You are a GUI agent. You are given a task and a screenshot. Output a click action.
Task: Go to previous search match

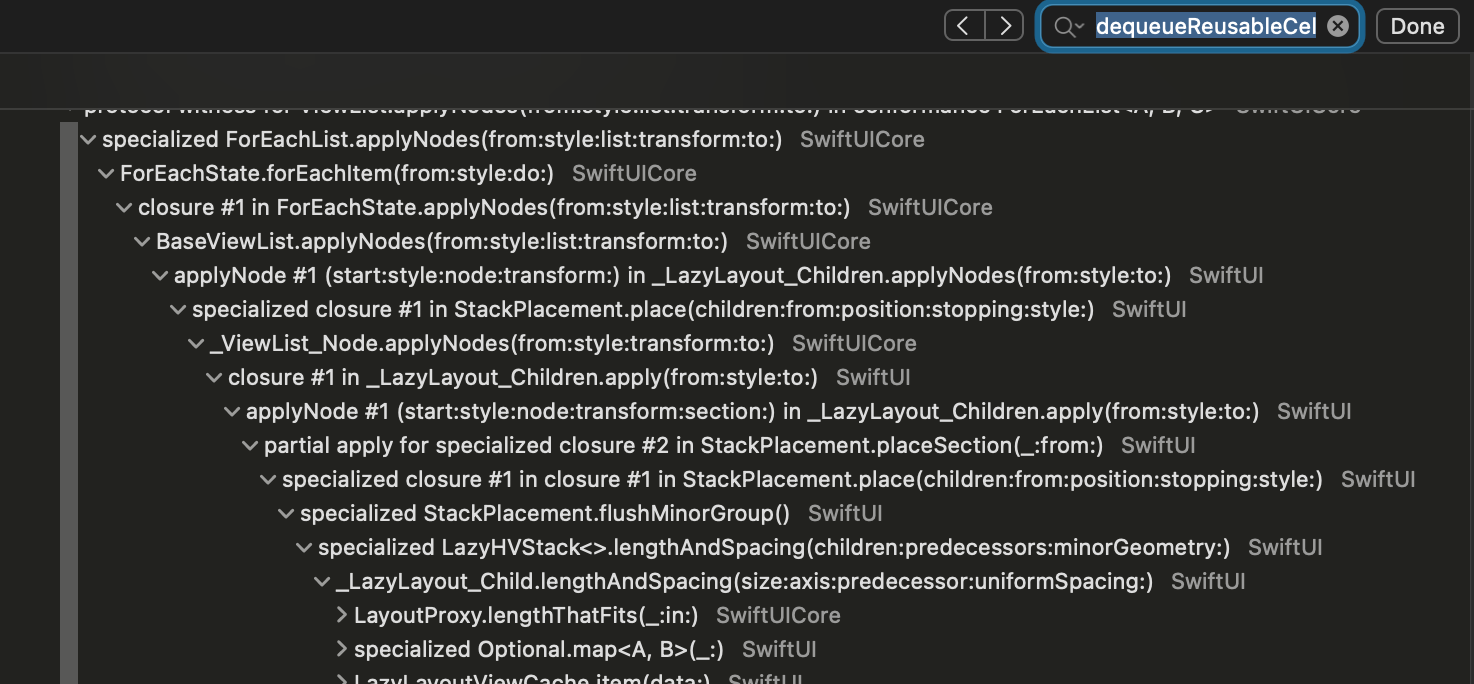point(964,26)
